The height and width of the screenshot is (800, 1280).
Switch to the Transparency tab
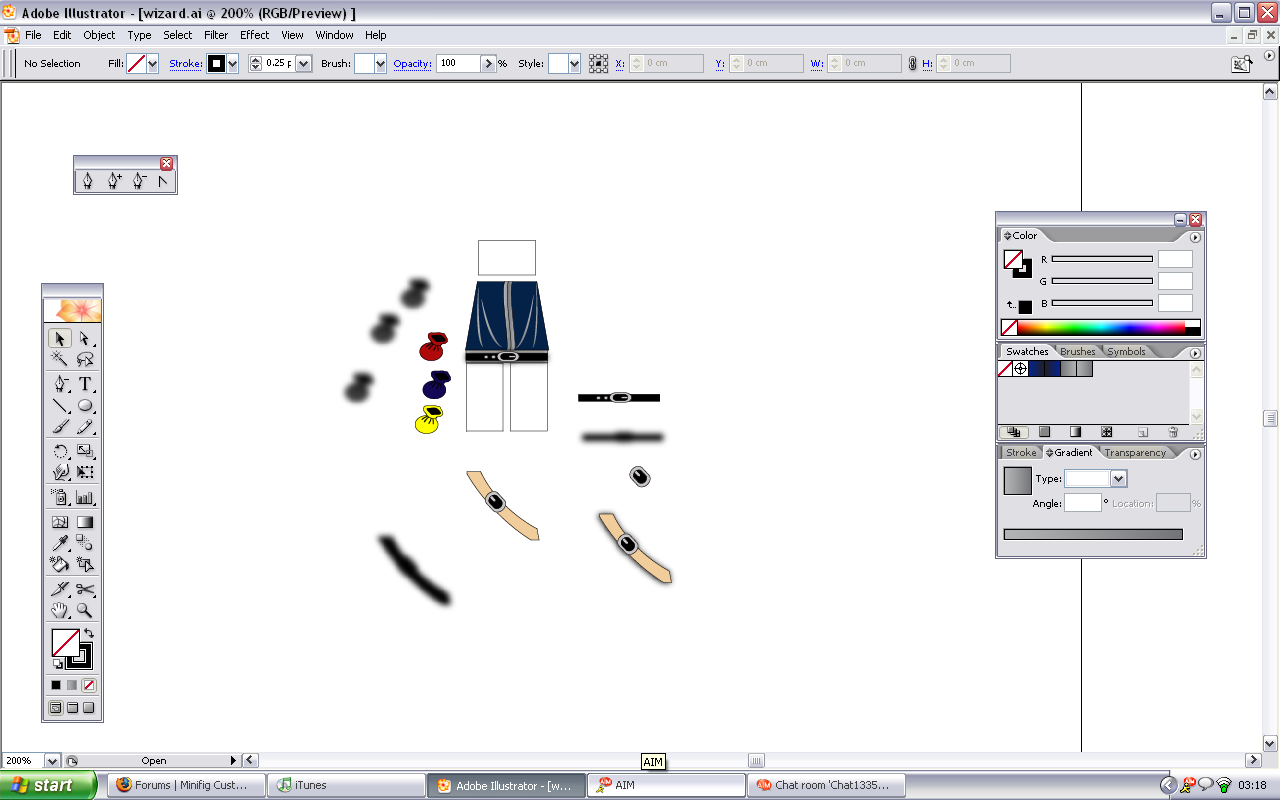point(1135,453)
